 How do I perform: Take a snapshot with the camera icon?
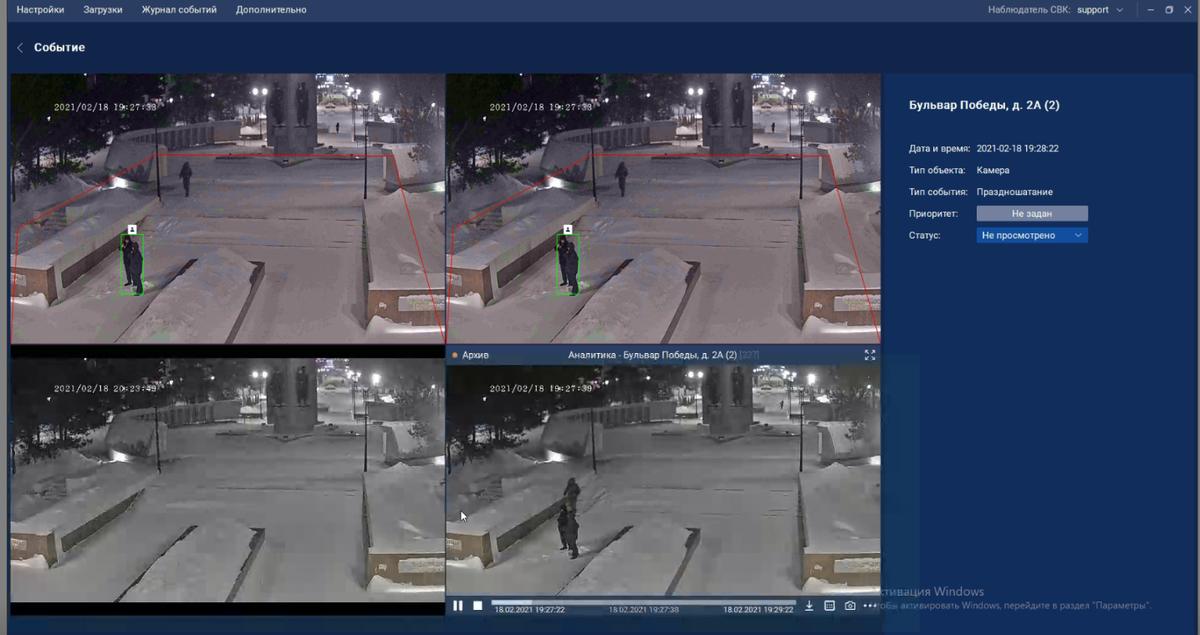[850, 605]
